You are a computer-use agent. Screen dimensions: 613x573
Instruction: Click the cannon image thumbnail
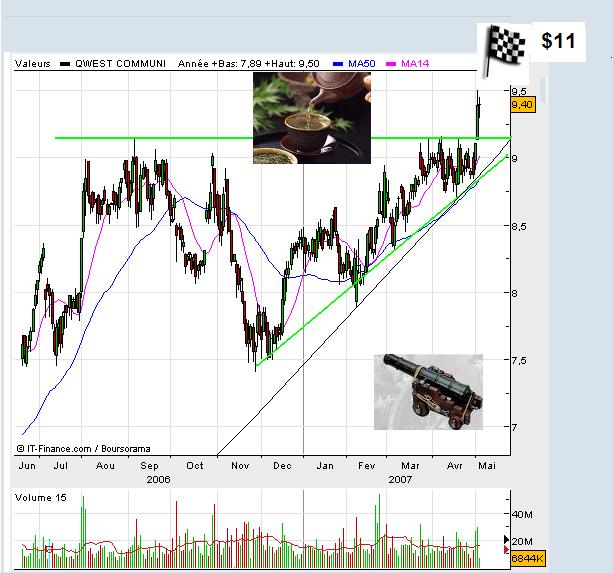tap(428, 392)
